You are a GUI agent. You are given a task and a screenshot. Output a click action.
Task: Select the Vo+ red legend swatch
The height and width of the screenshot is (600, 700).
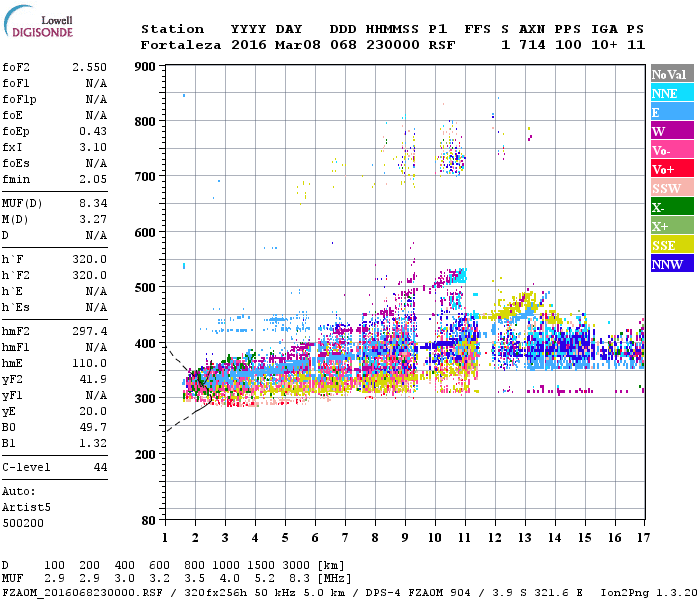click(672, 169)
